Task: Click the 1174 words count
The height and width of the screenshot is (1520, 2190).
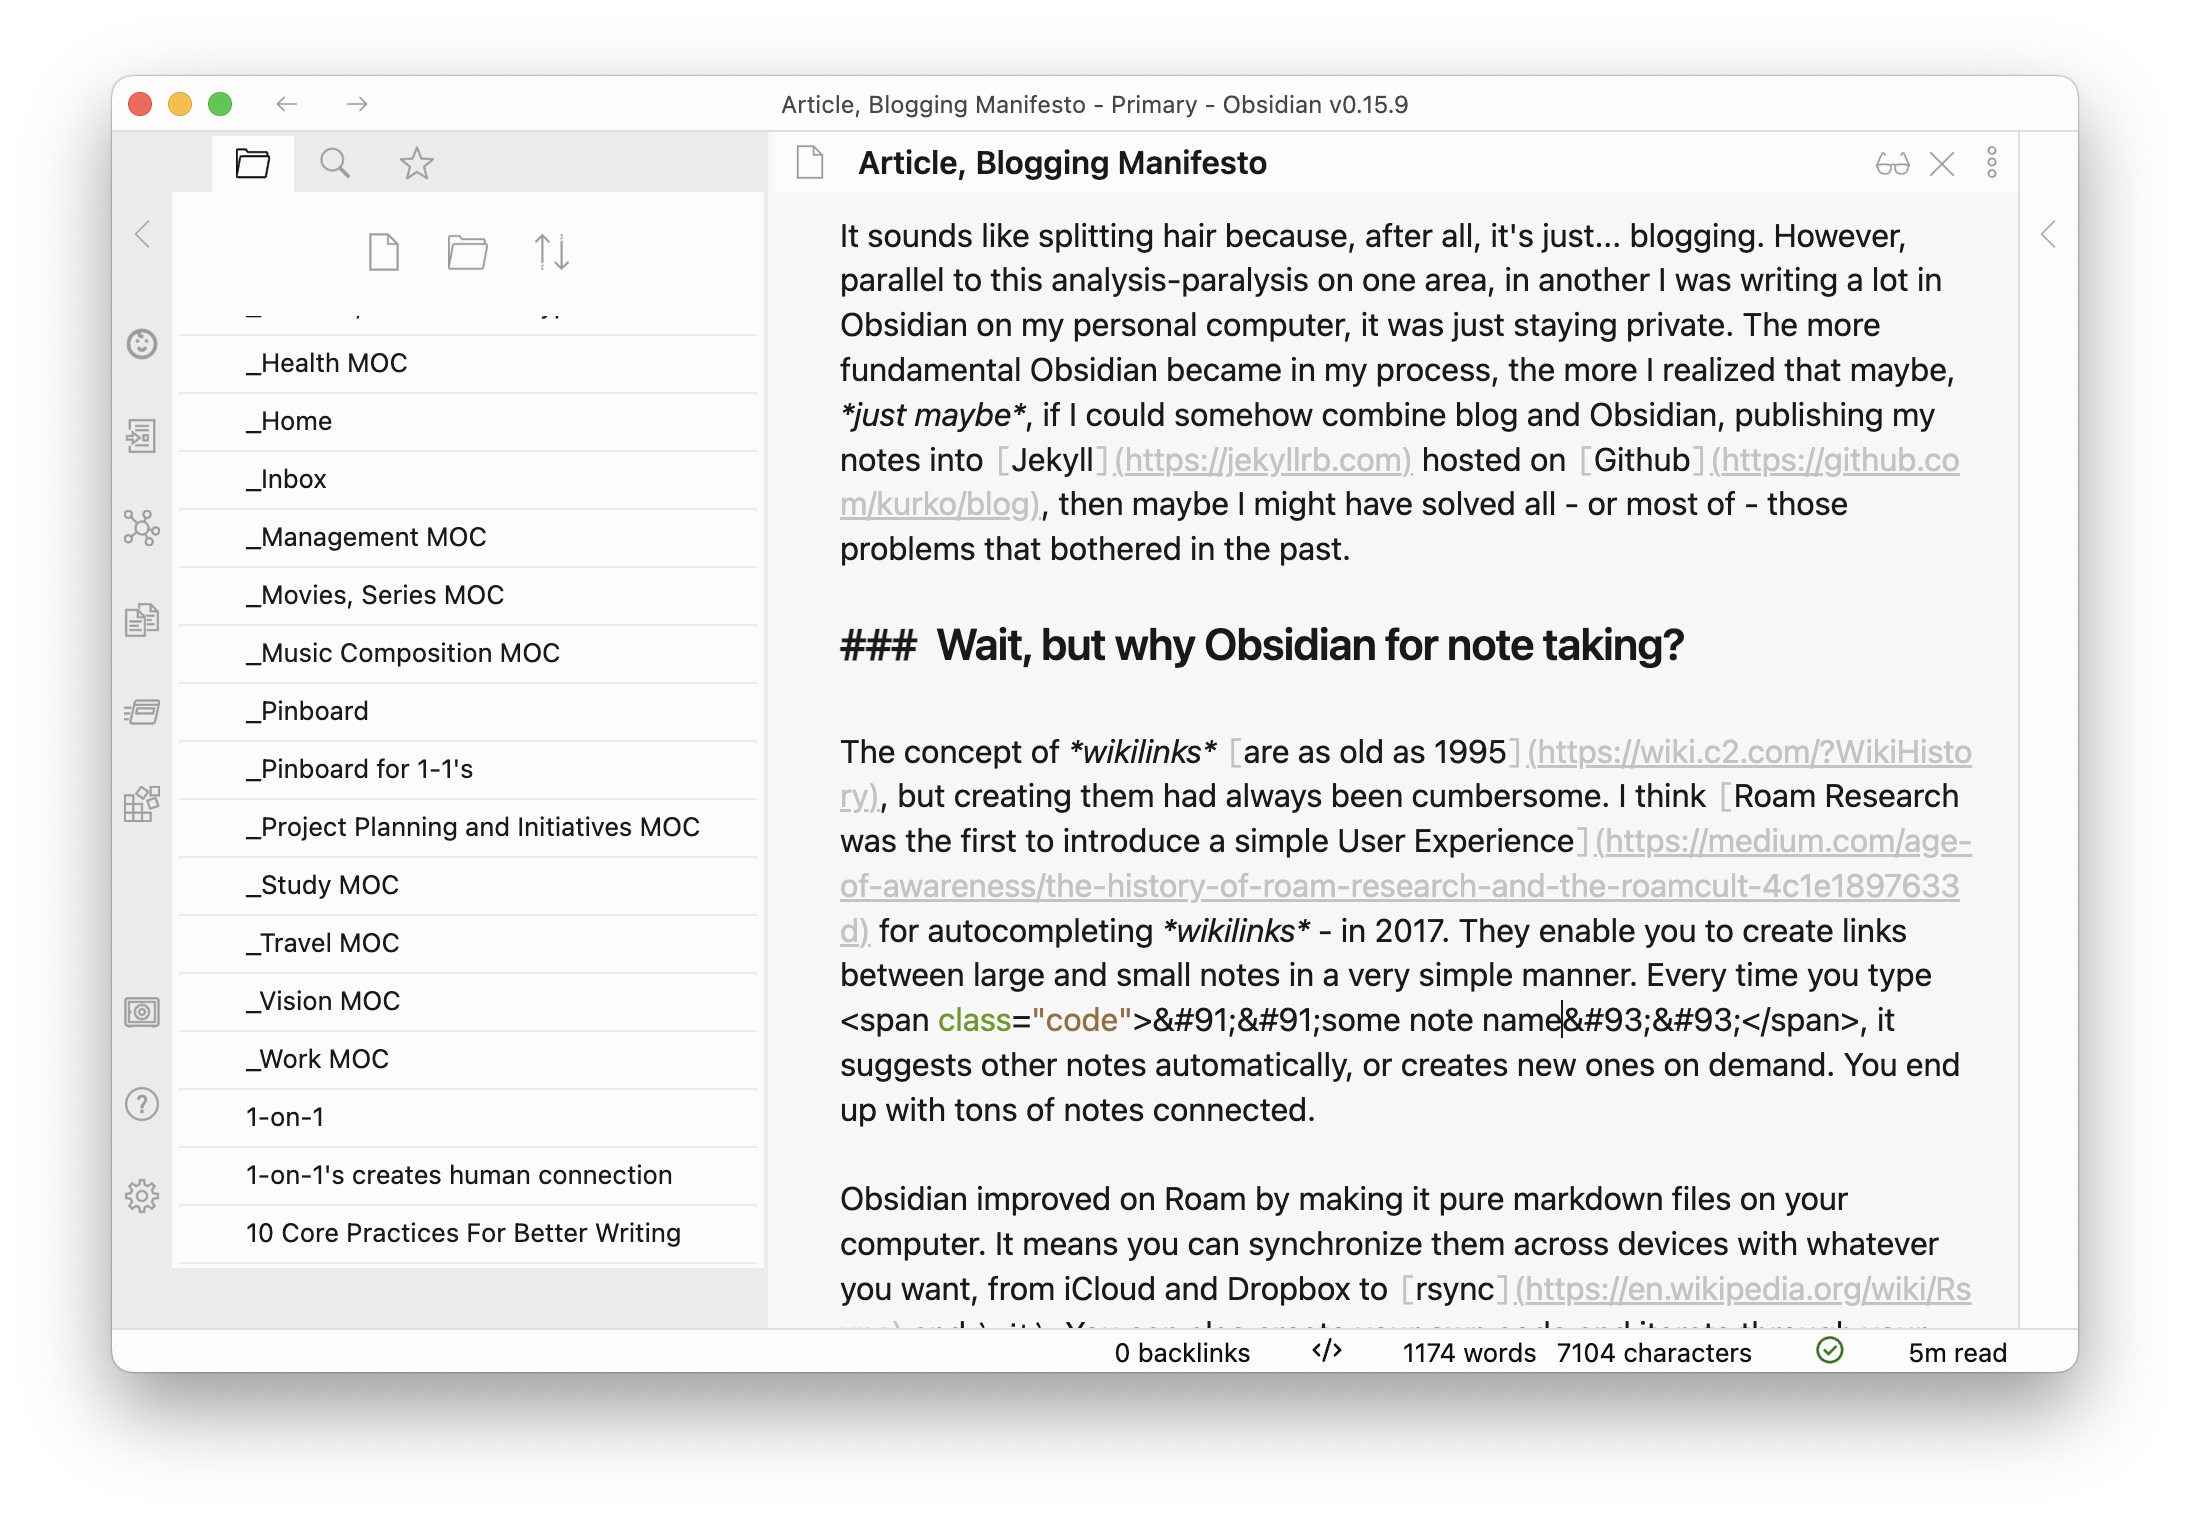Action: click(x=1468, y=1353)
